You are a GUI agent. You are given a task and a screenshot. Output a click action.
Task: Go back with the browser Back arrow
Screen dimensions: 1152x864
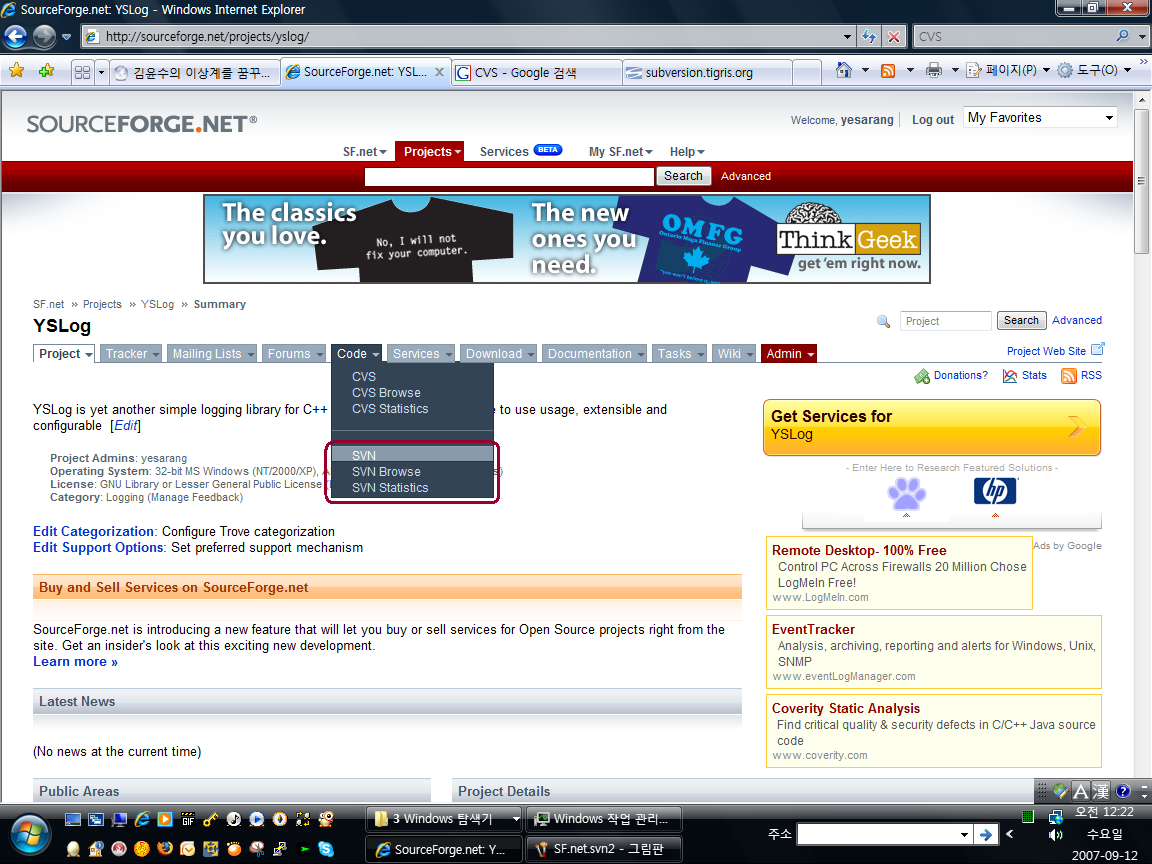(15, 36)
